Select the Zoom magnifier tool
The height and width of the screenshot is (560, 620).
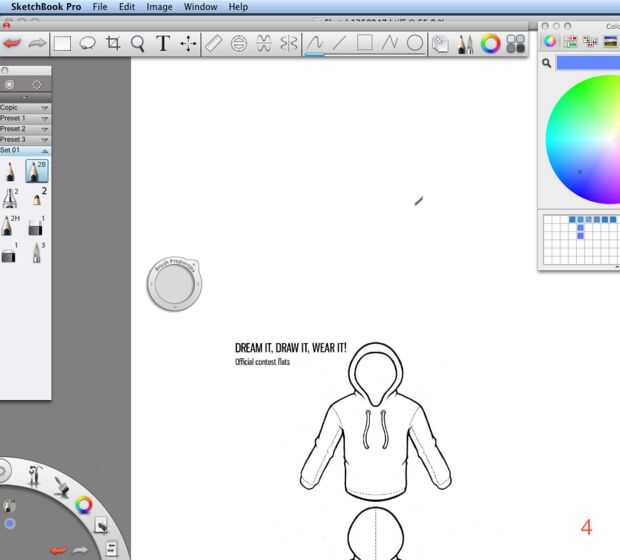click(x=137, y=43)
